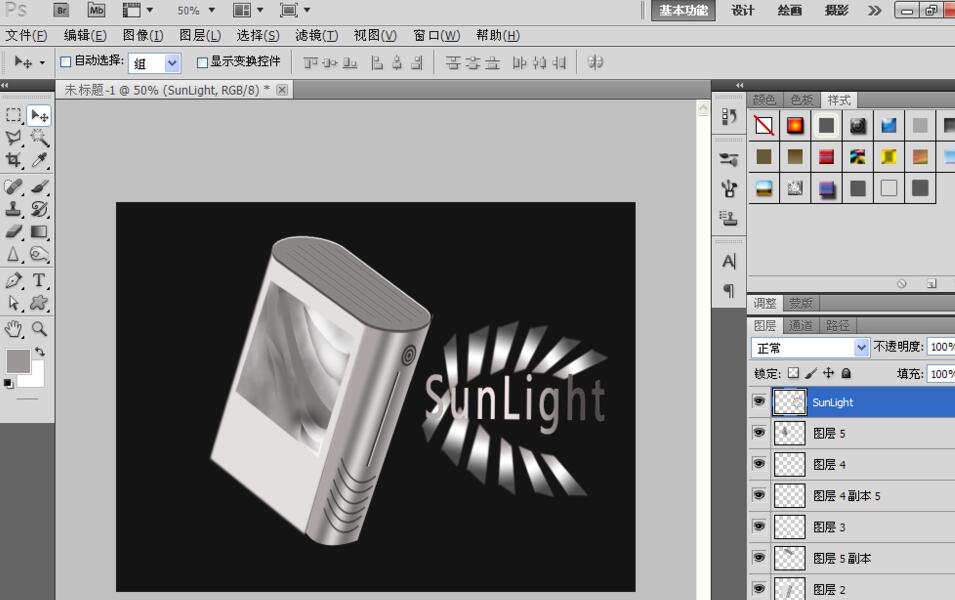This screenshot has width=955, height=600.
Task: Switch to the 设计 workspace
Action: [x=743, y=10]
